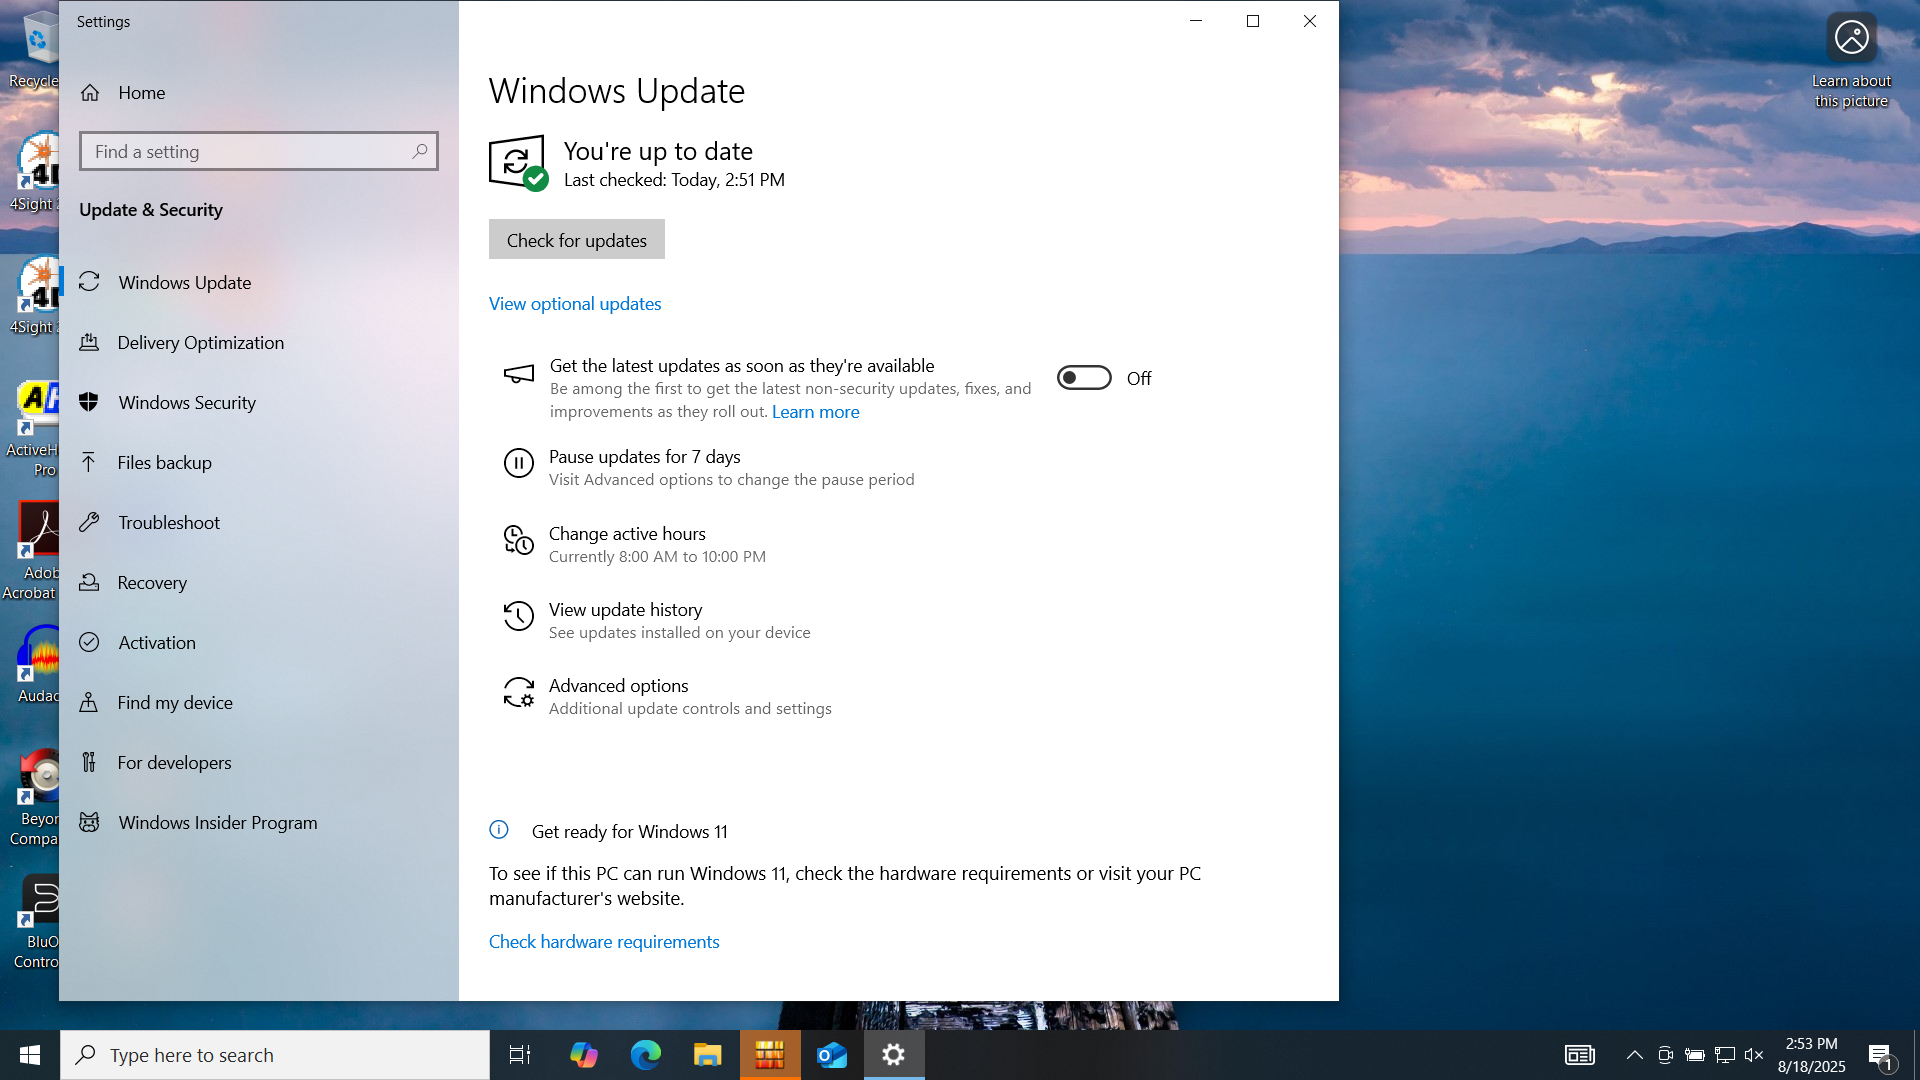
Task: Click the Find a setting field
Action: 258,151
